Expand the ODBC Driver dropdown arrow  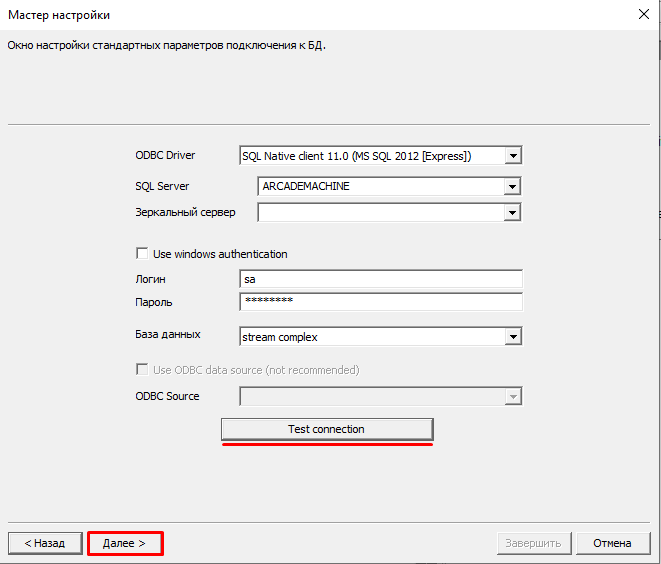(513, 156)
